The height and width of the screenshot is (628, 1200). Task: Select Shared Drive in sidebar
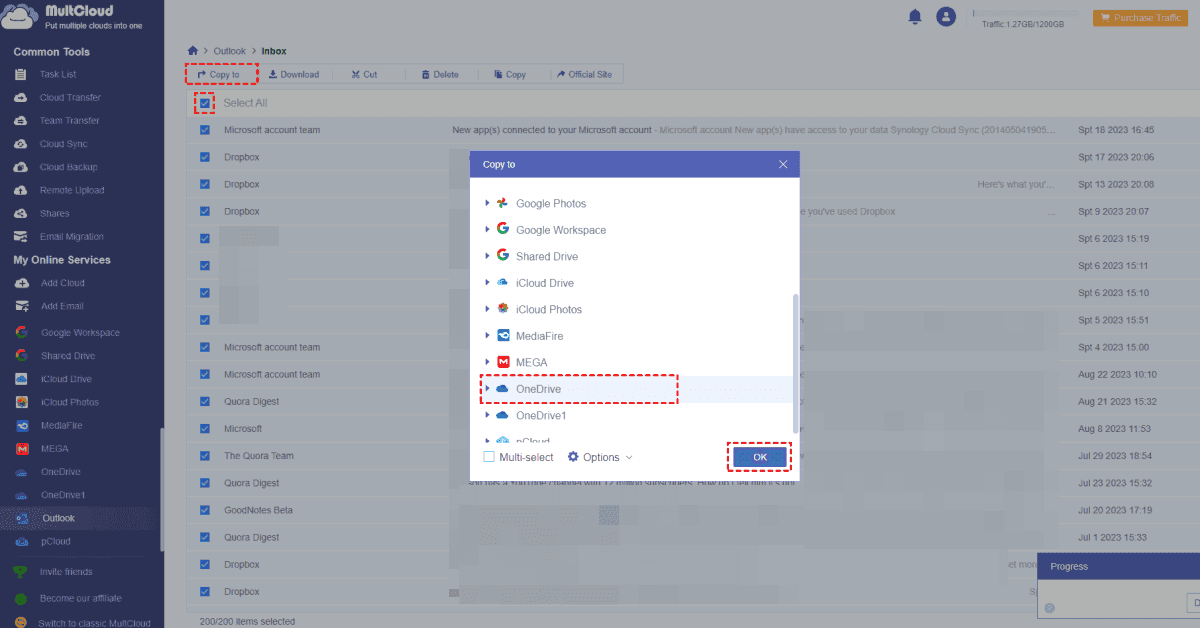[68, 356]
